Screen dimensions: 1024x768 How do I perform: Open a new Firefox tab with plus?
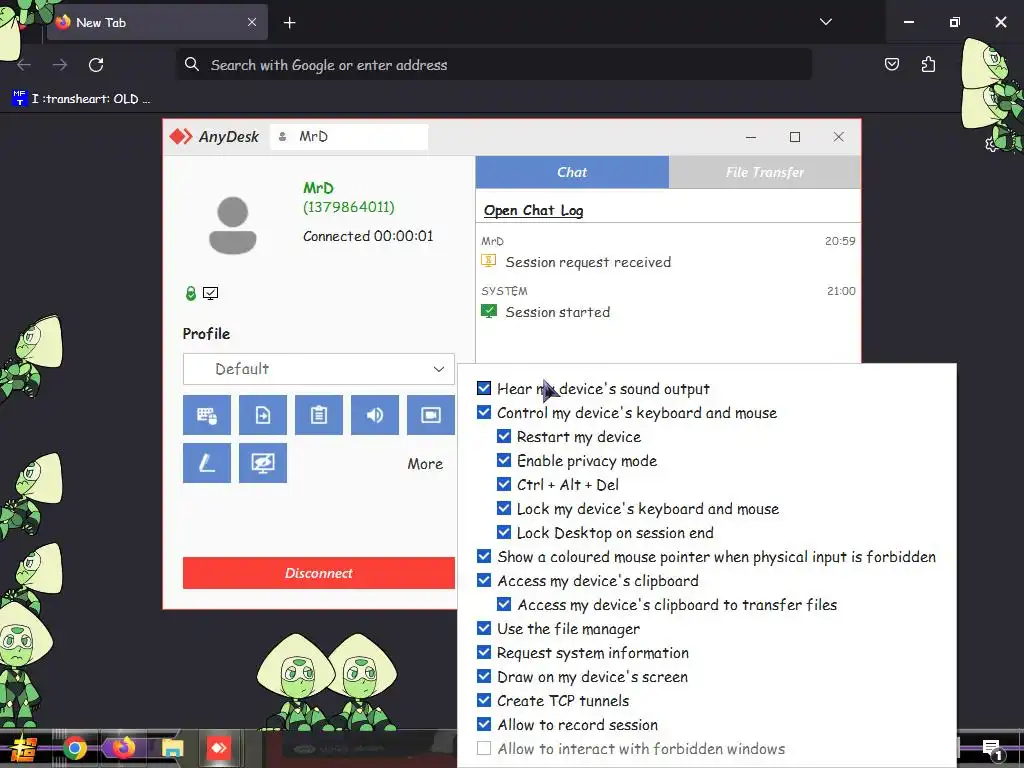coord(289,23)
